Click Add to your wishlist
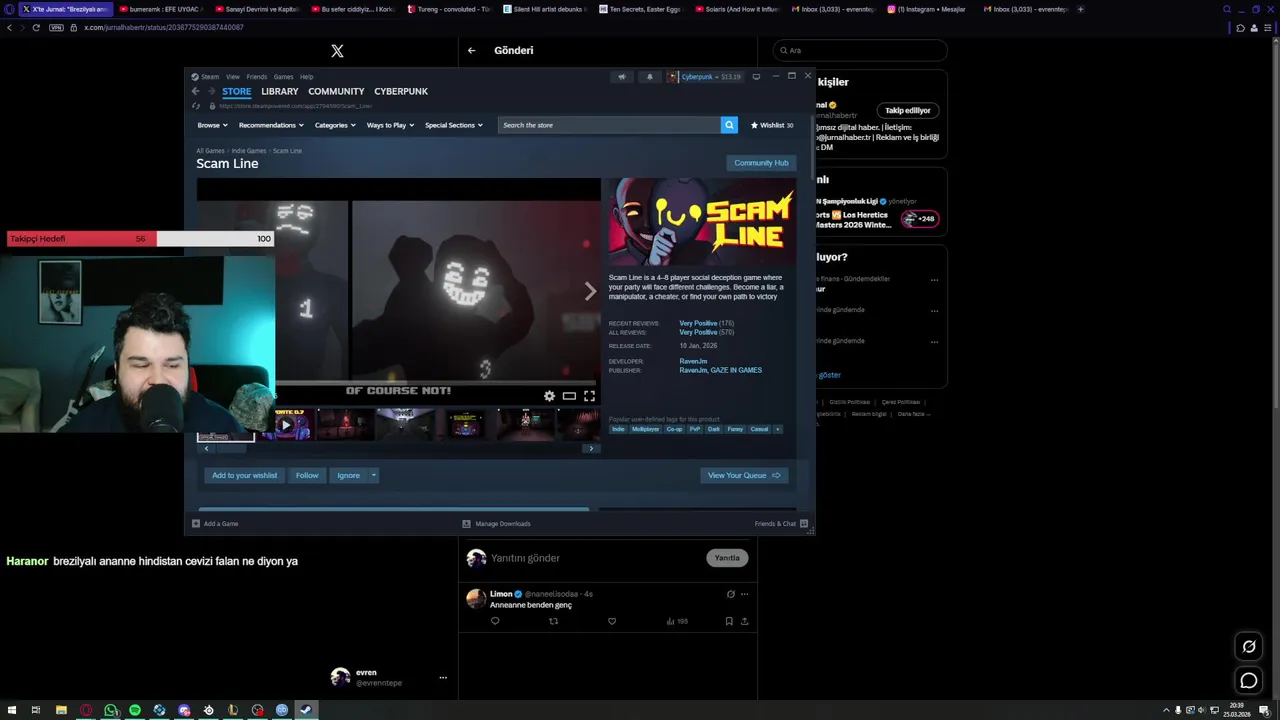The width and height of the screenshot is (1280, 720). click(245, 475)
